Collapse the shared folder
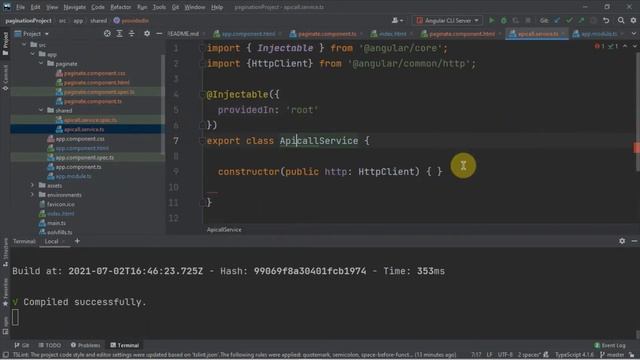Viewport: 640px width, 360px height. tap(41, 110)
